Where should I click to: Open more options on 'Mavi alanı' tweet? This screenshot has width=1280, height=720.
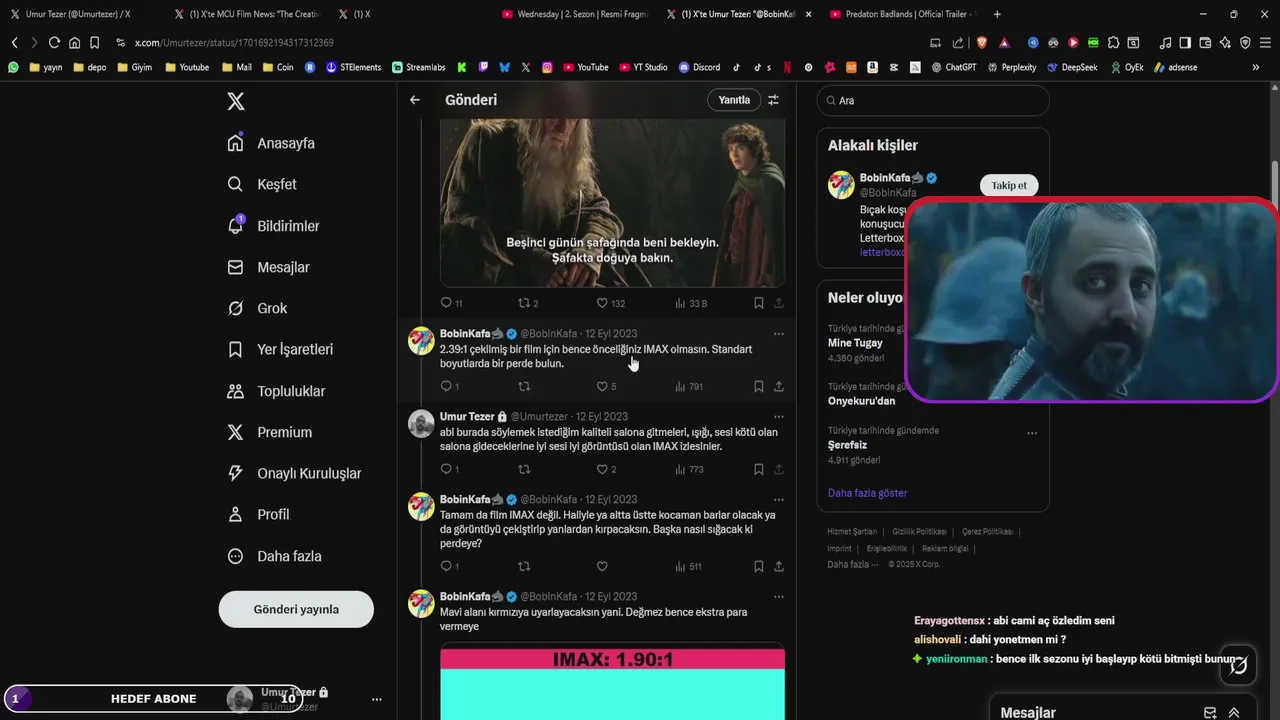[779, 597]
